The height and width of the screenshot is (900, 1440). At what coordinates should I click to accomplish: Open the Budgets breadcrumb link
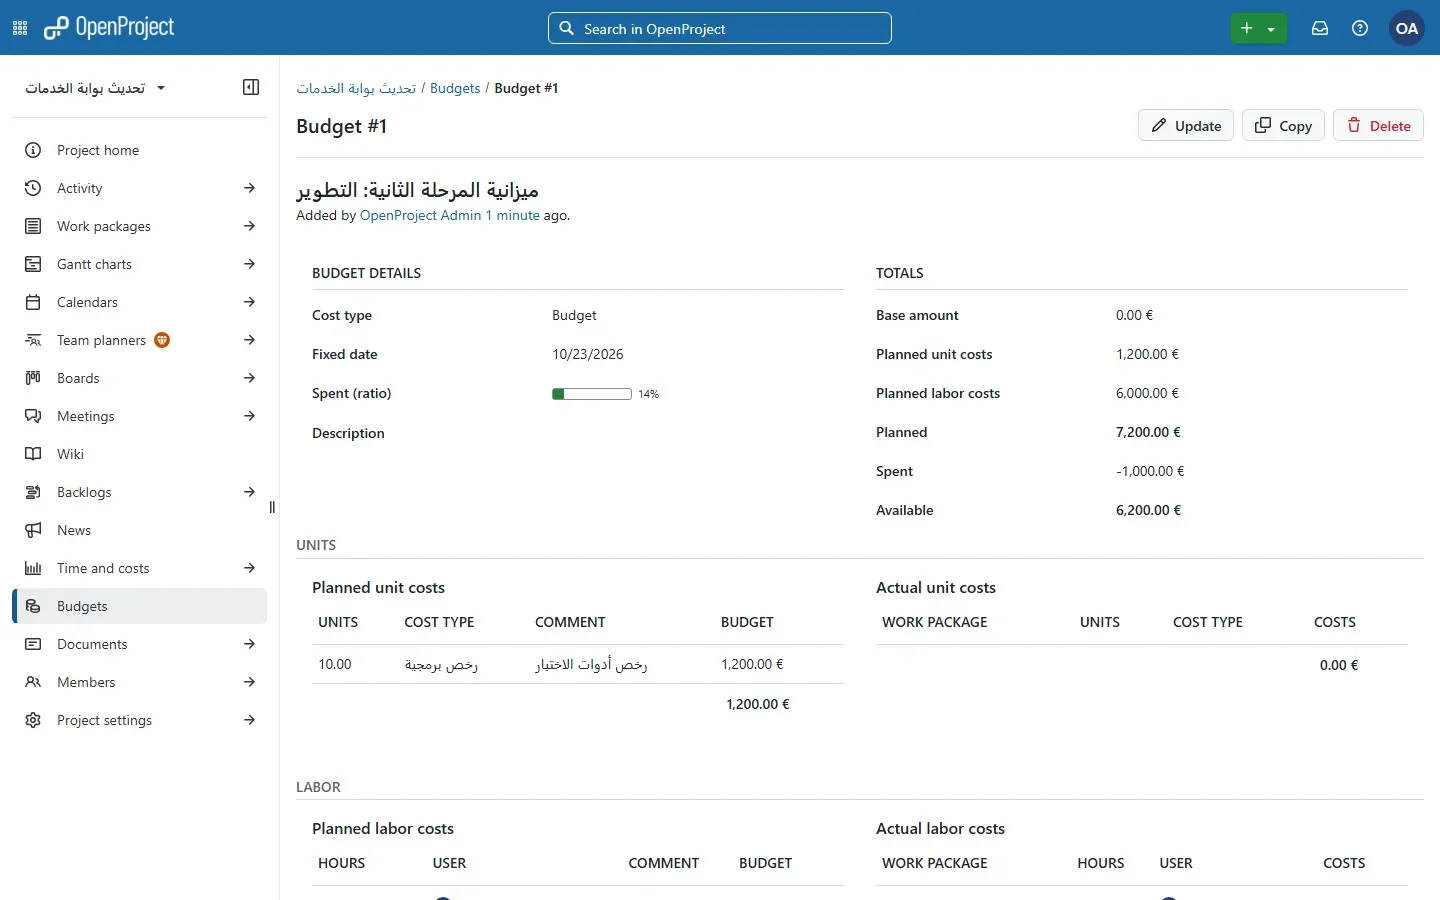pos(455,88)
